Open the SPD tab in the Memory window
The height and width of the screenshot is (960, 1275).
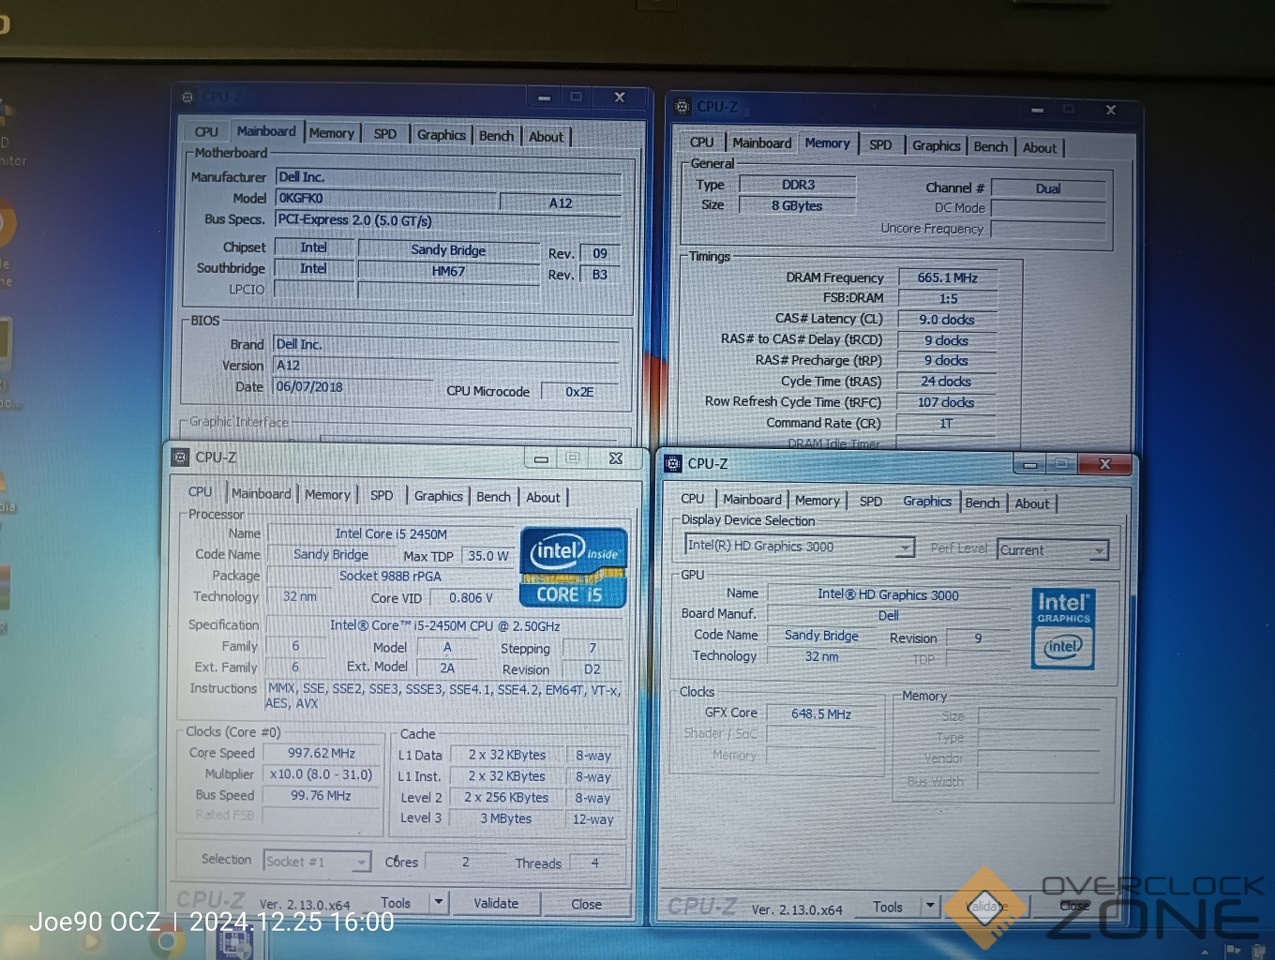(880, 145)
